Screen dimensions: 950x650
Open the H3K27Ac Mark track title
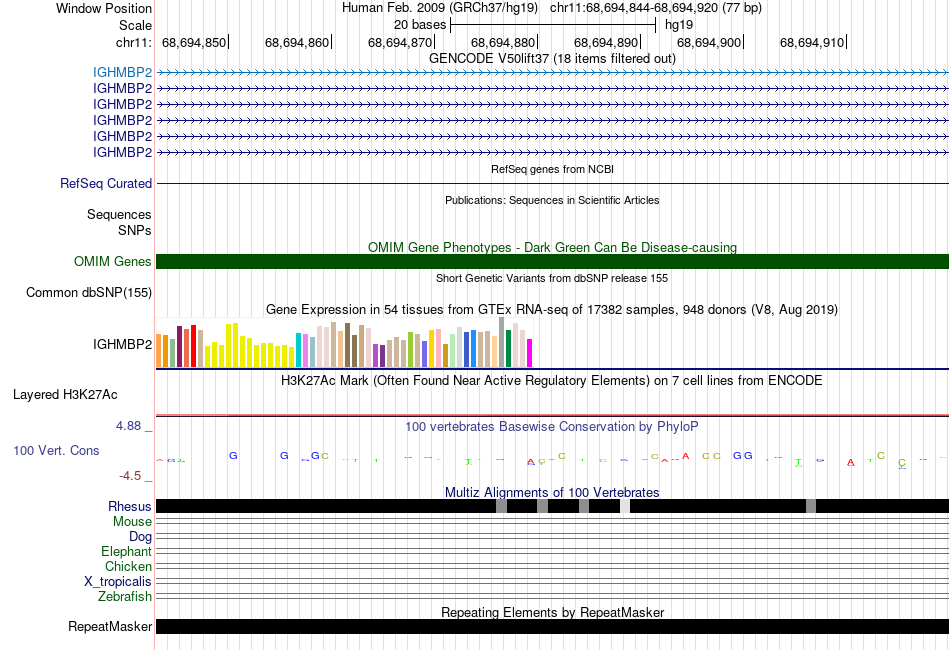coord(552,380)
